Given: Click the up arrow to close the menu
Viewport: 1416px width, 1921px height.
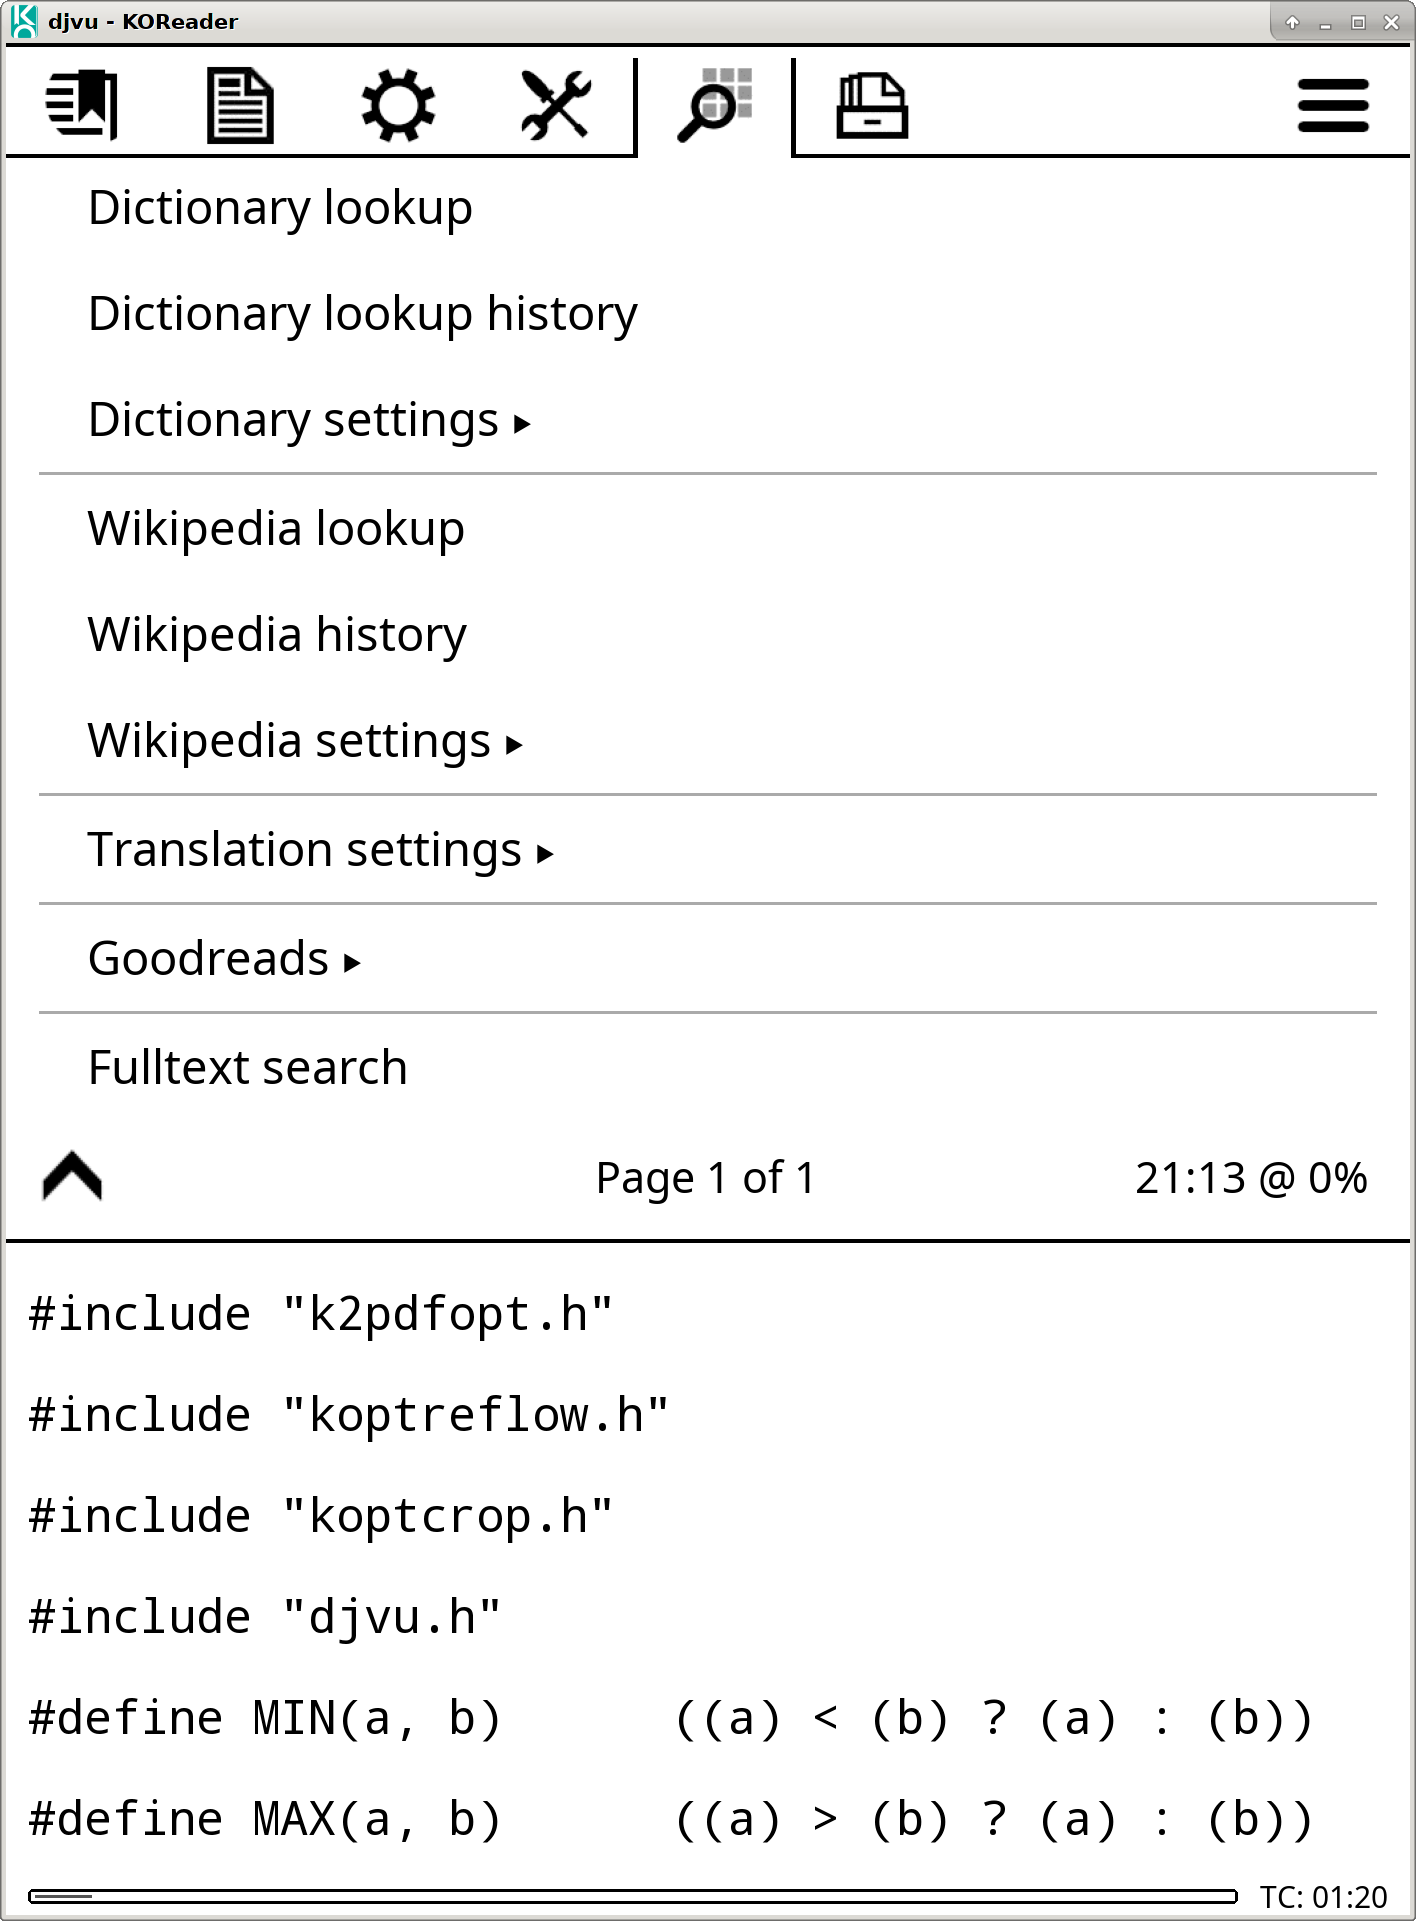Looking at the screenshot, I should (72, 1176).
